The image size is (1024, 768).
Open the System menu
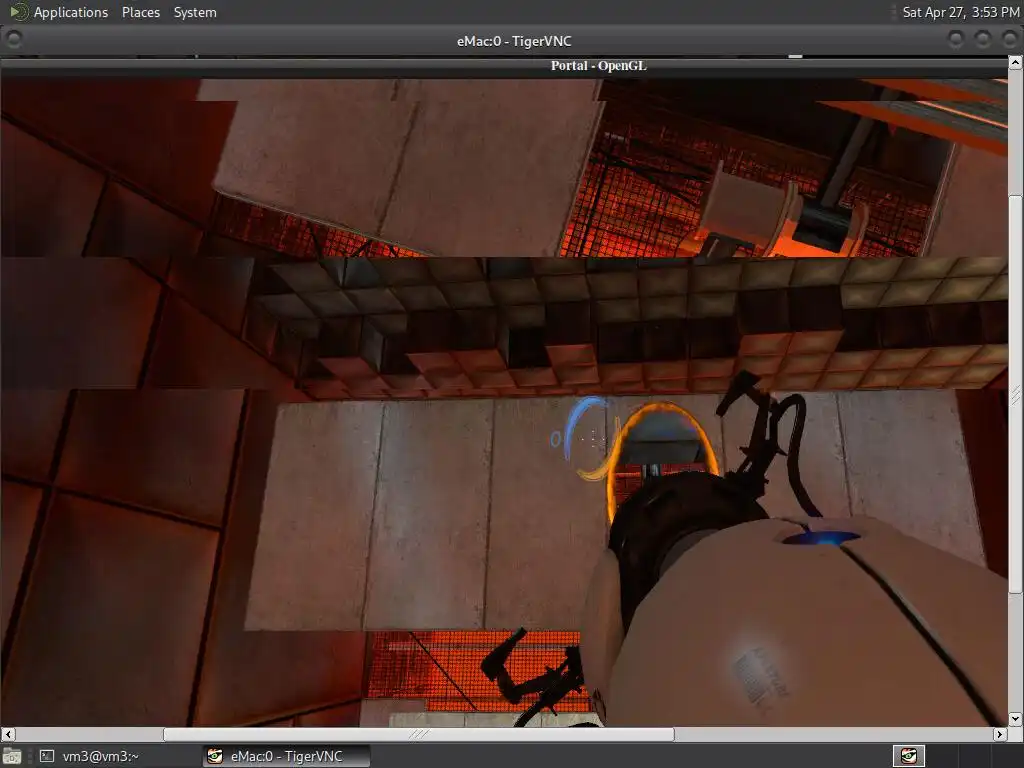click(x=195, y=12)
